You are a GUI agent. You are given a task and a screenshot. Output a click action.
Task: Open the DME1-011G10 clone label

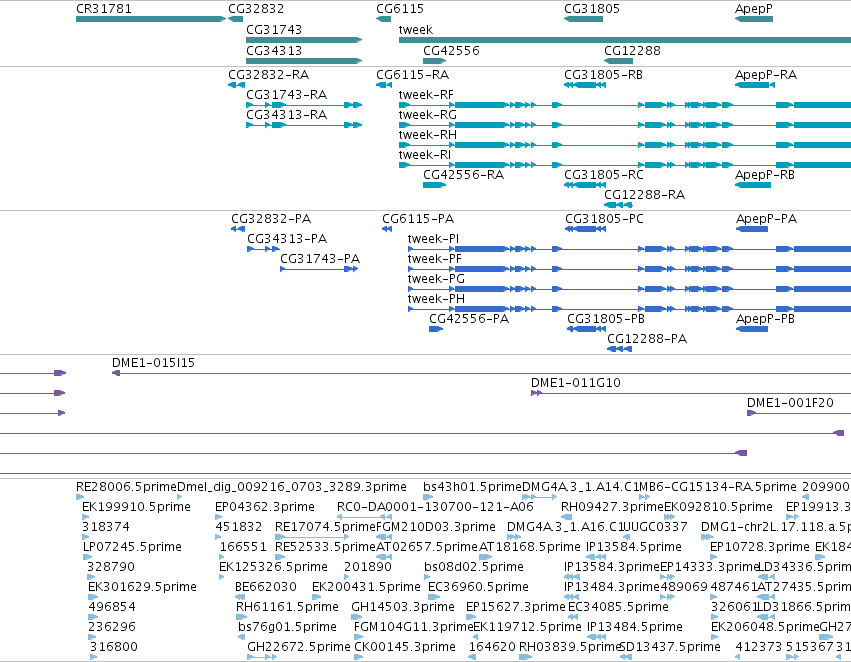[576, 383]
